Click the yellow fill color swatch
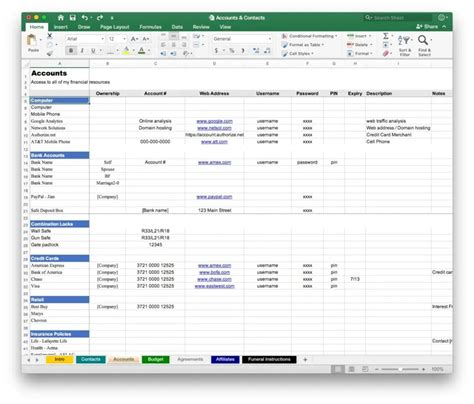 click(126, 51)
